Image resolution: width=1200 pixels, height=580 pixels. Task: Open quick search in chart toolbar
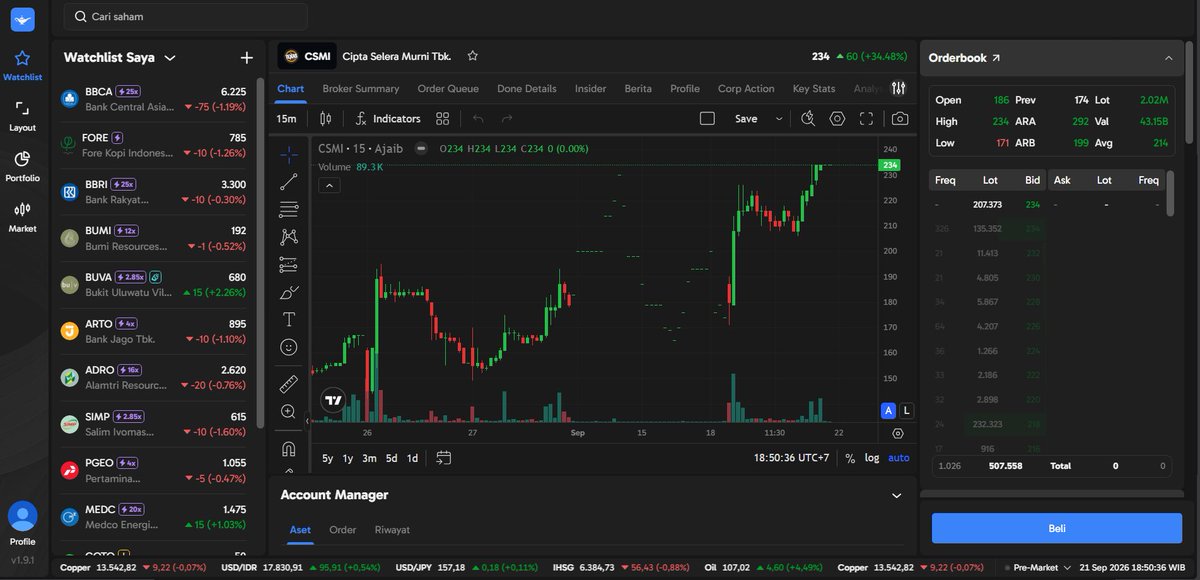click(x=808, y=118)
